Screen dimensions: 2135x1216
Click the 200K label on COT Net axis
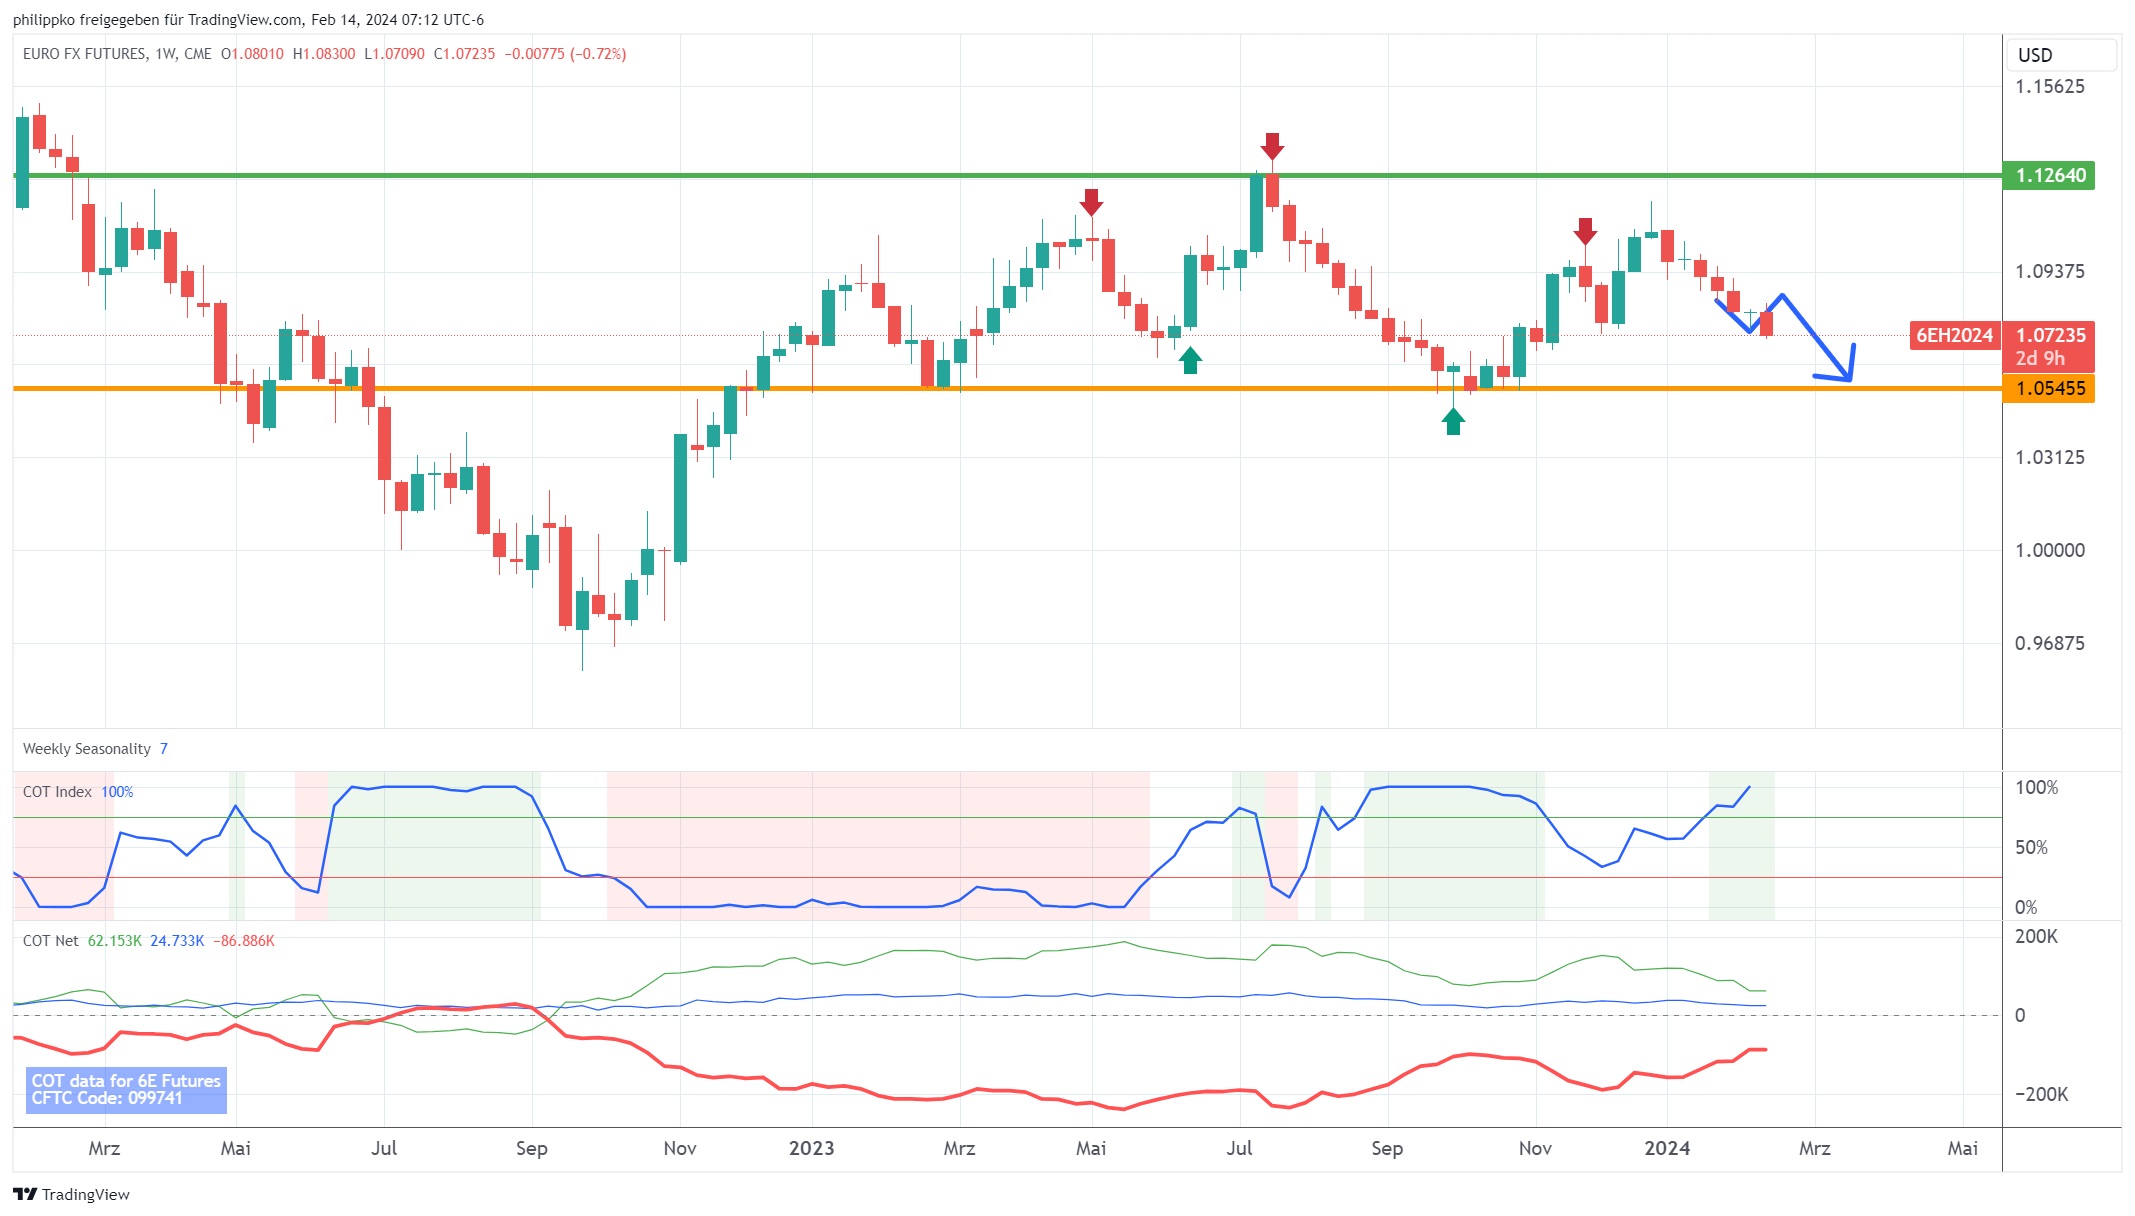2036,936
